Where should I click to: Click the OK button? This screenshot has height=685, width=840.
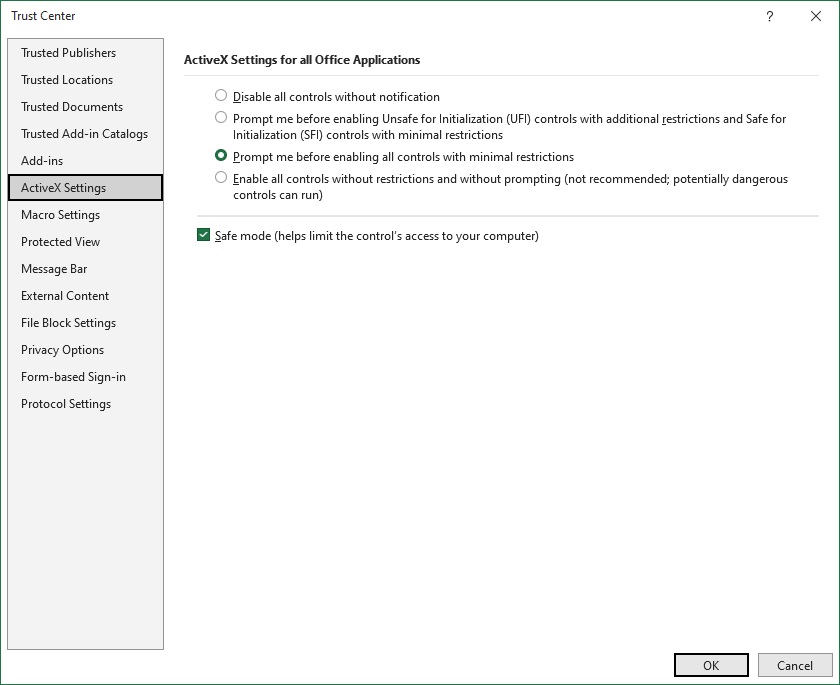click(x=711, y=665)
